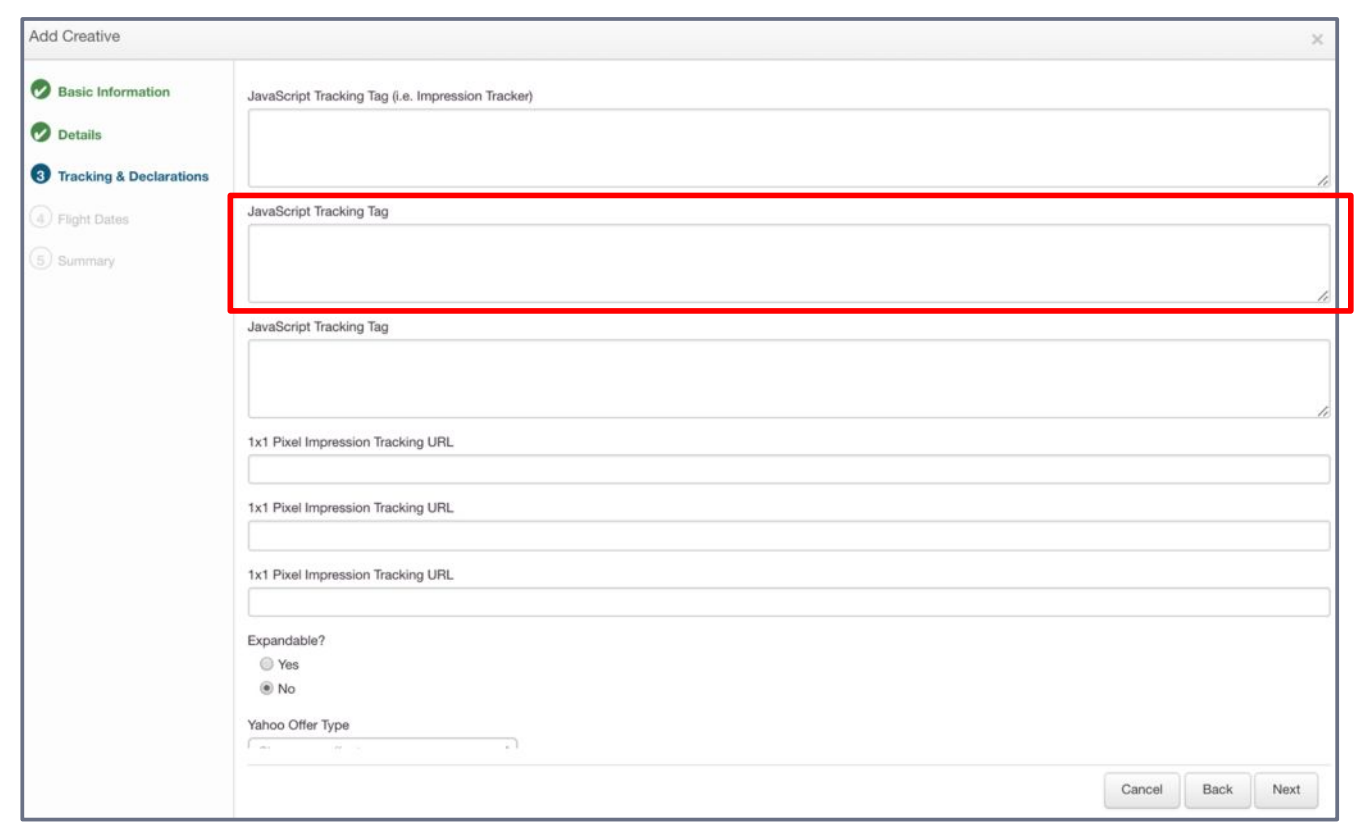Select the No radio button under Expandable

click(266, 688)
